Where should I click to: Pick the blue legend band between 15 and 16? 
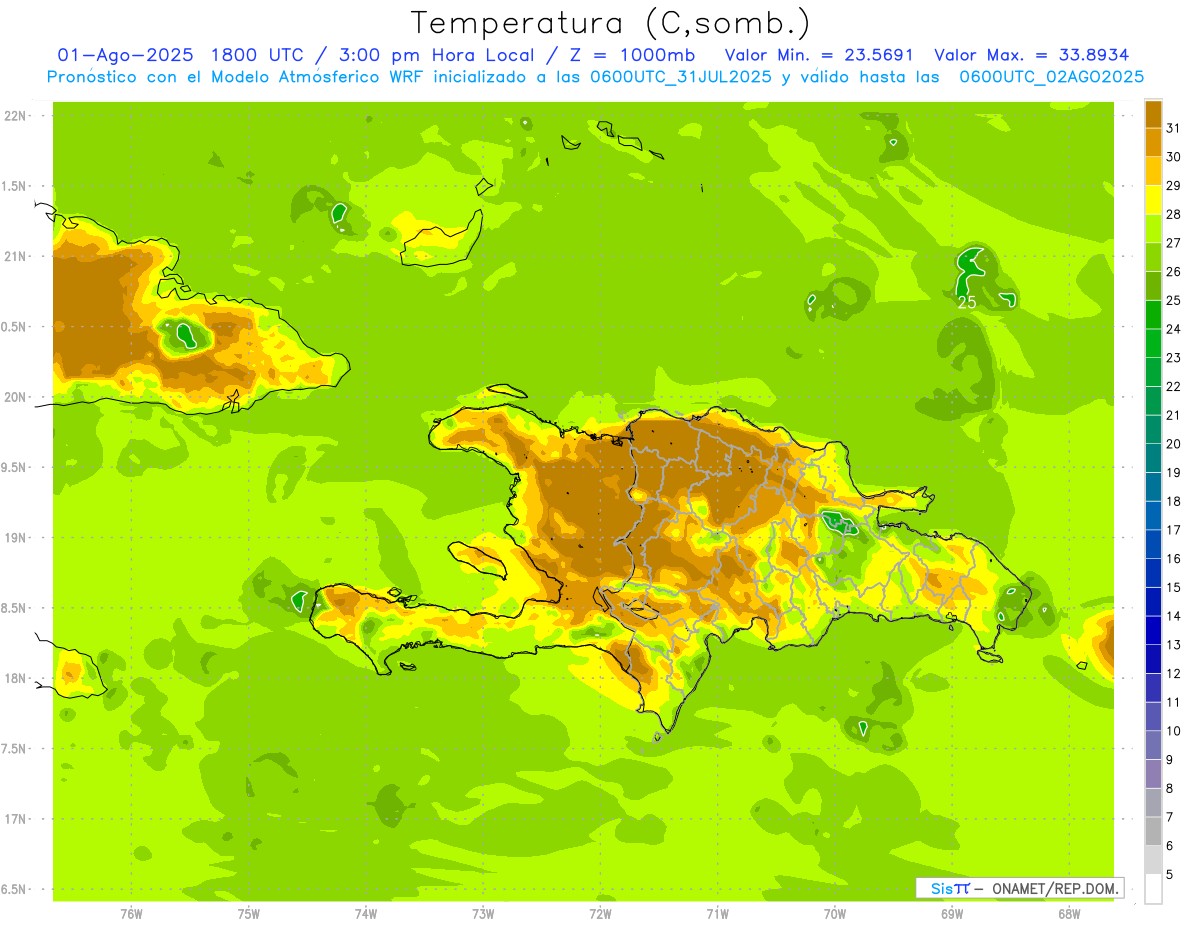(1153, 573)
